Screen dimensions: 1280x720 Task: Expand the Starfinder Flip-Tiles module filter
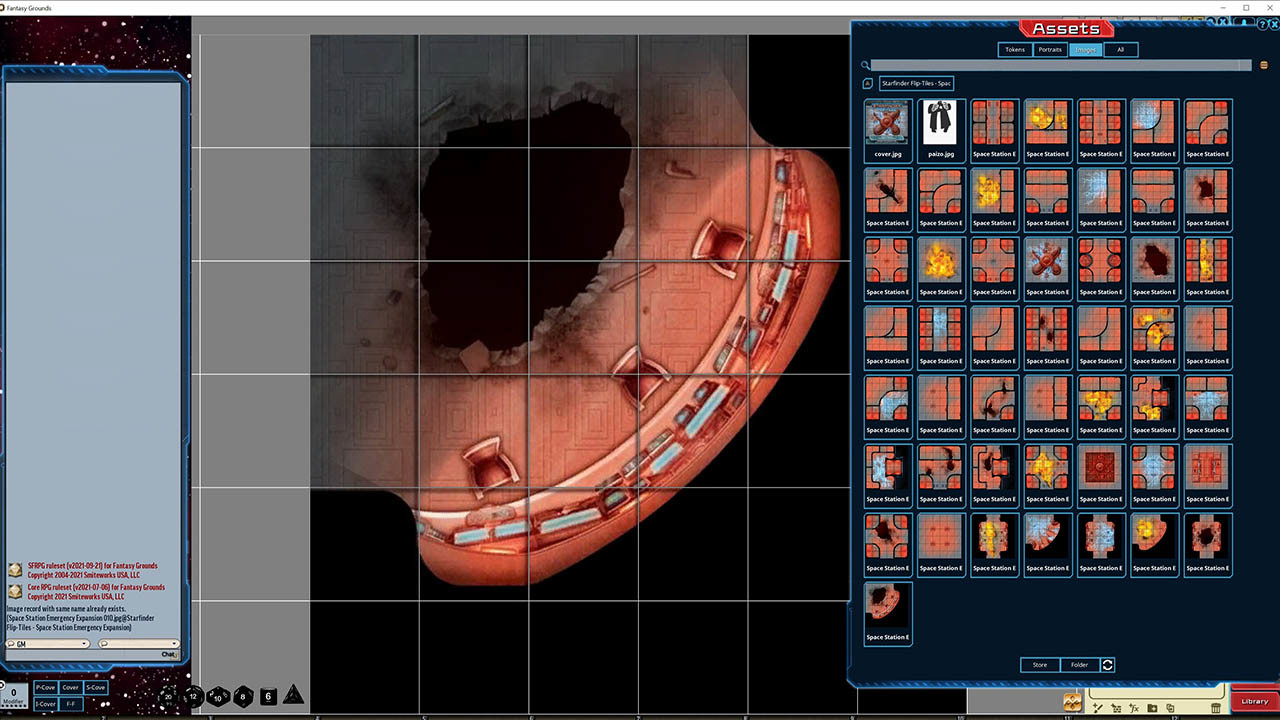(x=916, y=83)
